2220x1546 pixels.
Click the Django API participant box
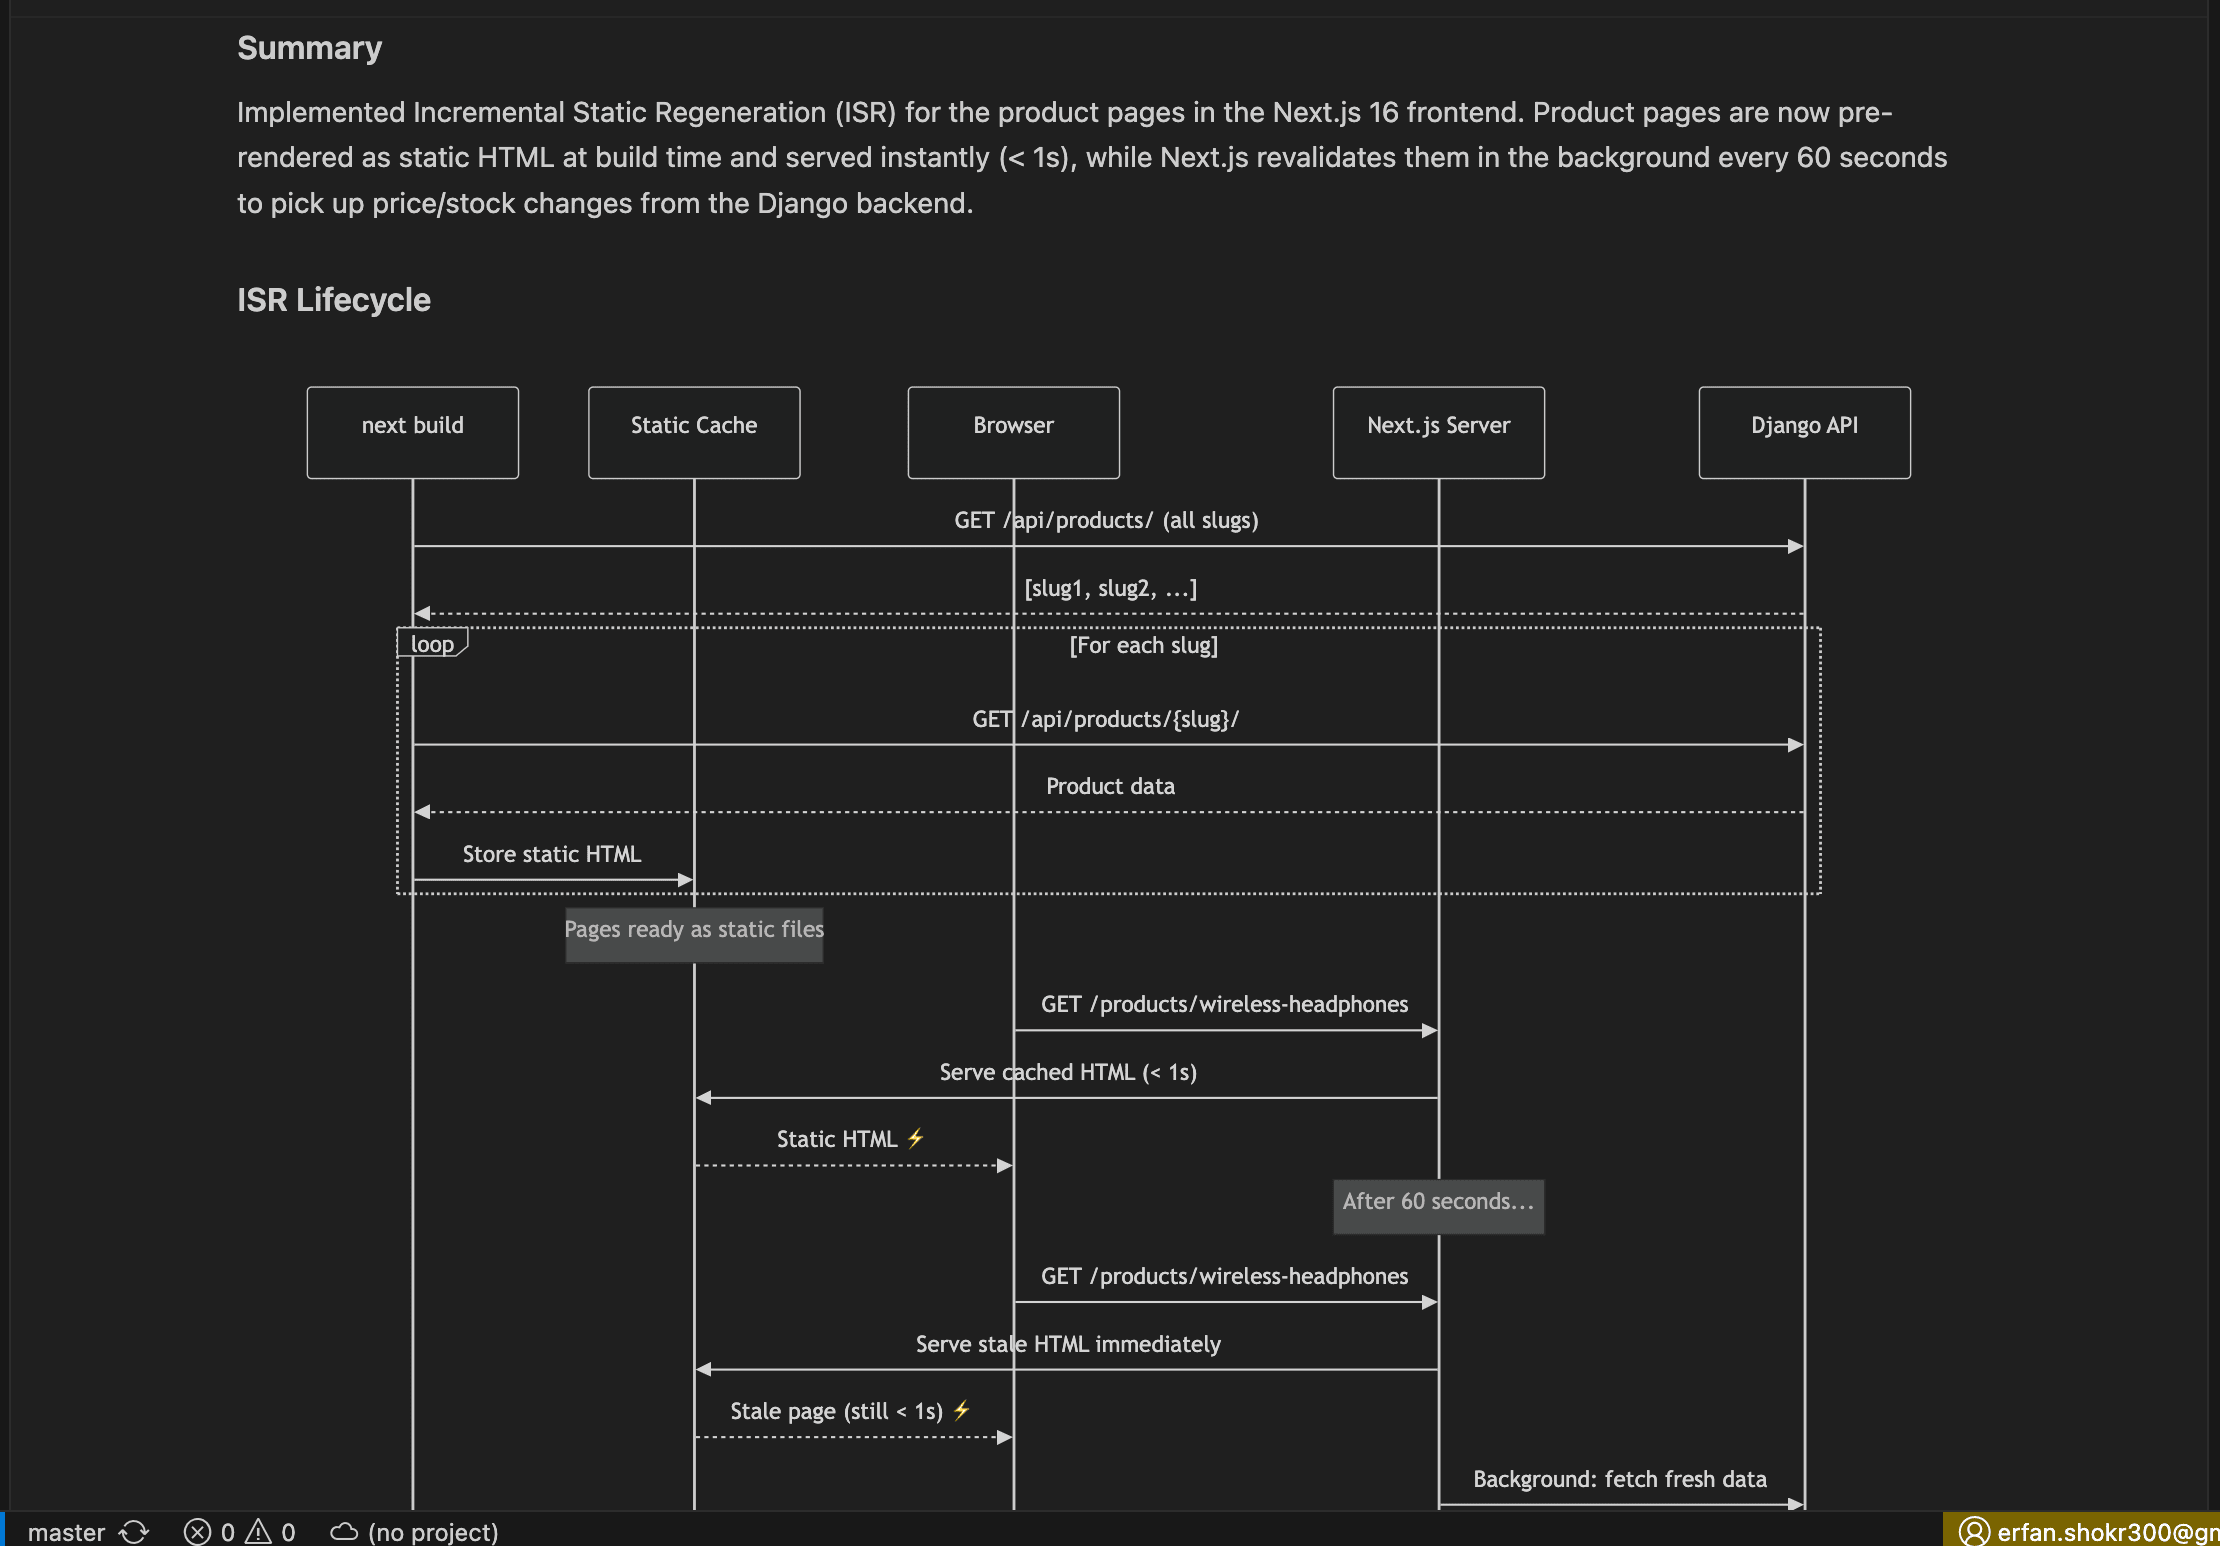[x=1804, y=432]
